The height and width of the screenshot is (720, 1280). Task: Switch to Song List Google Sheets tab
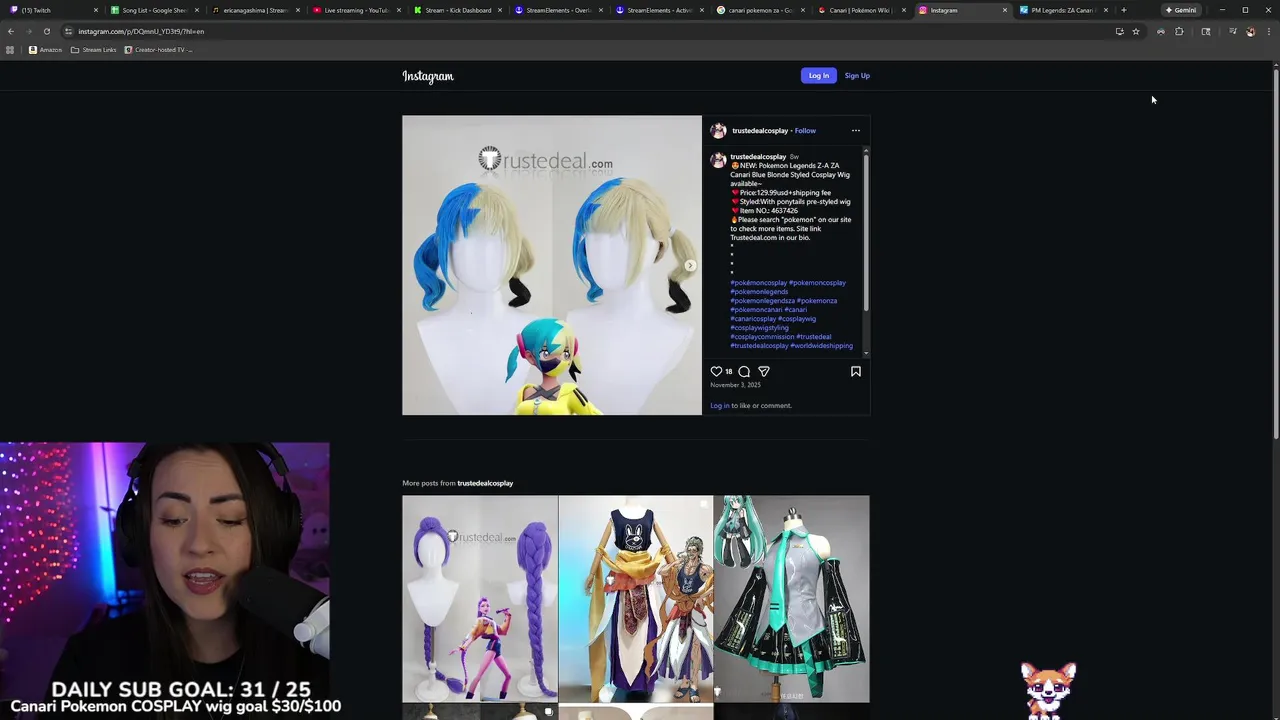tap(155, 10)
